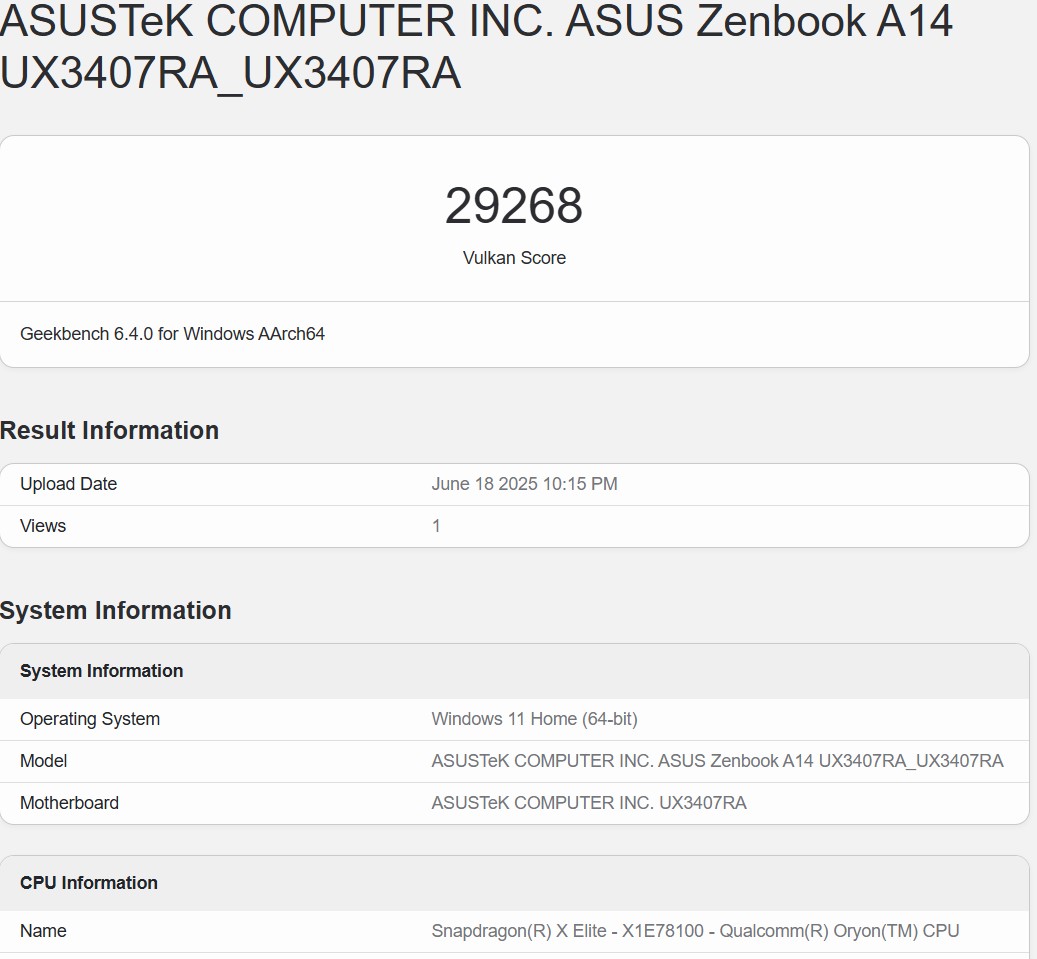Select the Model row label
This screenshot has width=1037, height=959.
click(x=44, y=761)
